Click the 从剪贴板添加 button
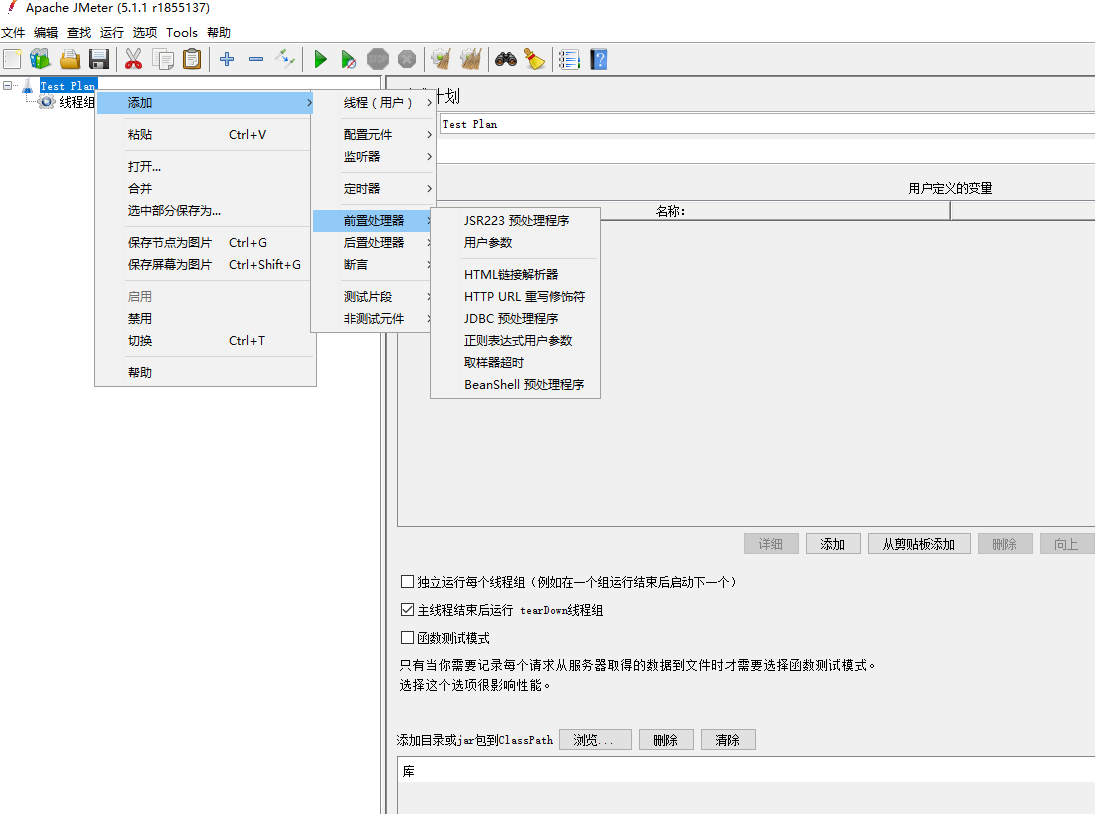Image resolution: width=1095 pixels, height=814 pixels. coord(919,544)
